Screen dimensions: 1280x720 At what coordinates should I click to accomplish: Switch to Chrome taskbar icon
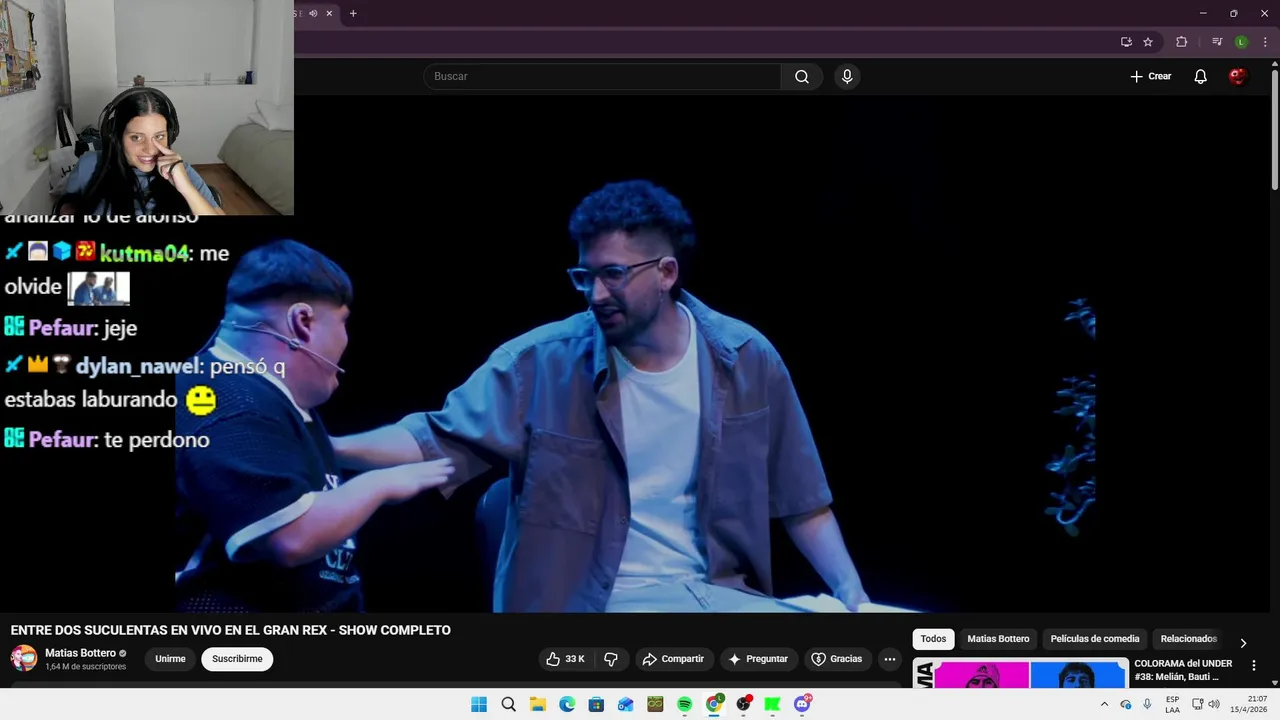tap(714, 704)
